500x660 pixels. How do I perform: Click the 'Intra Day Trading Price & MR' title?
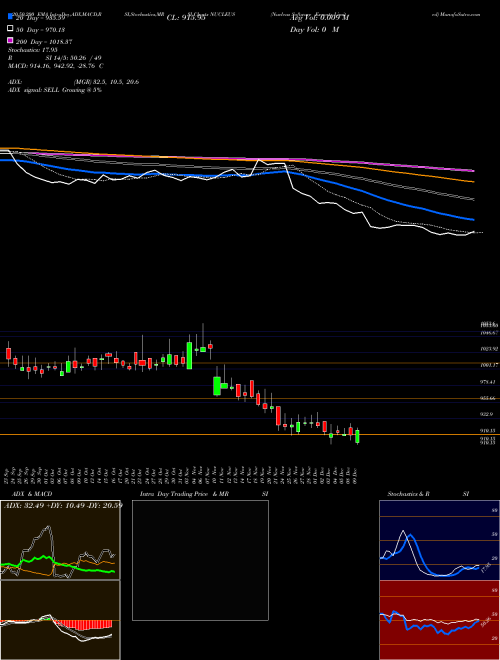coord(184,494)
